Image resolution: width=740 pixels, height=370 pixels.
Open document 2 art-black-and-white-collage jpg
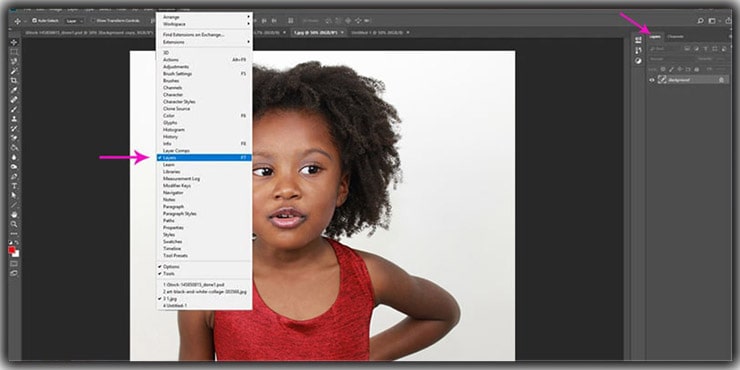204,292
